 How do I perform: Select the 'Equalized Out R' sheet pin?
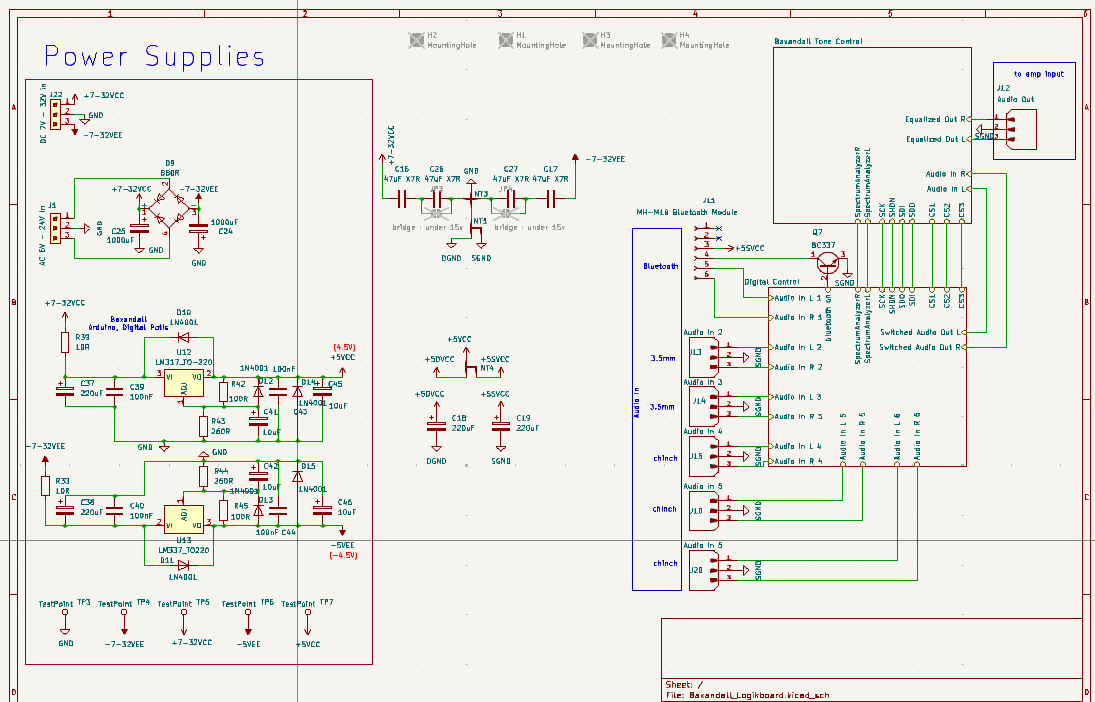(x=938, y=119)
